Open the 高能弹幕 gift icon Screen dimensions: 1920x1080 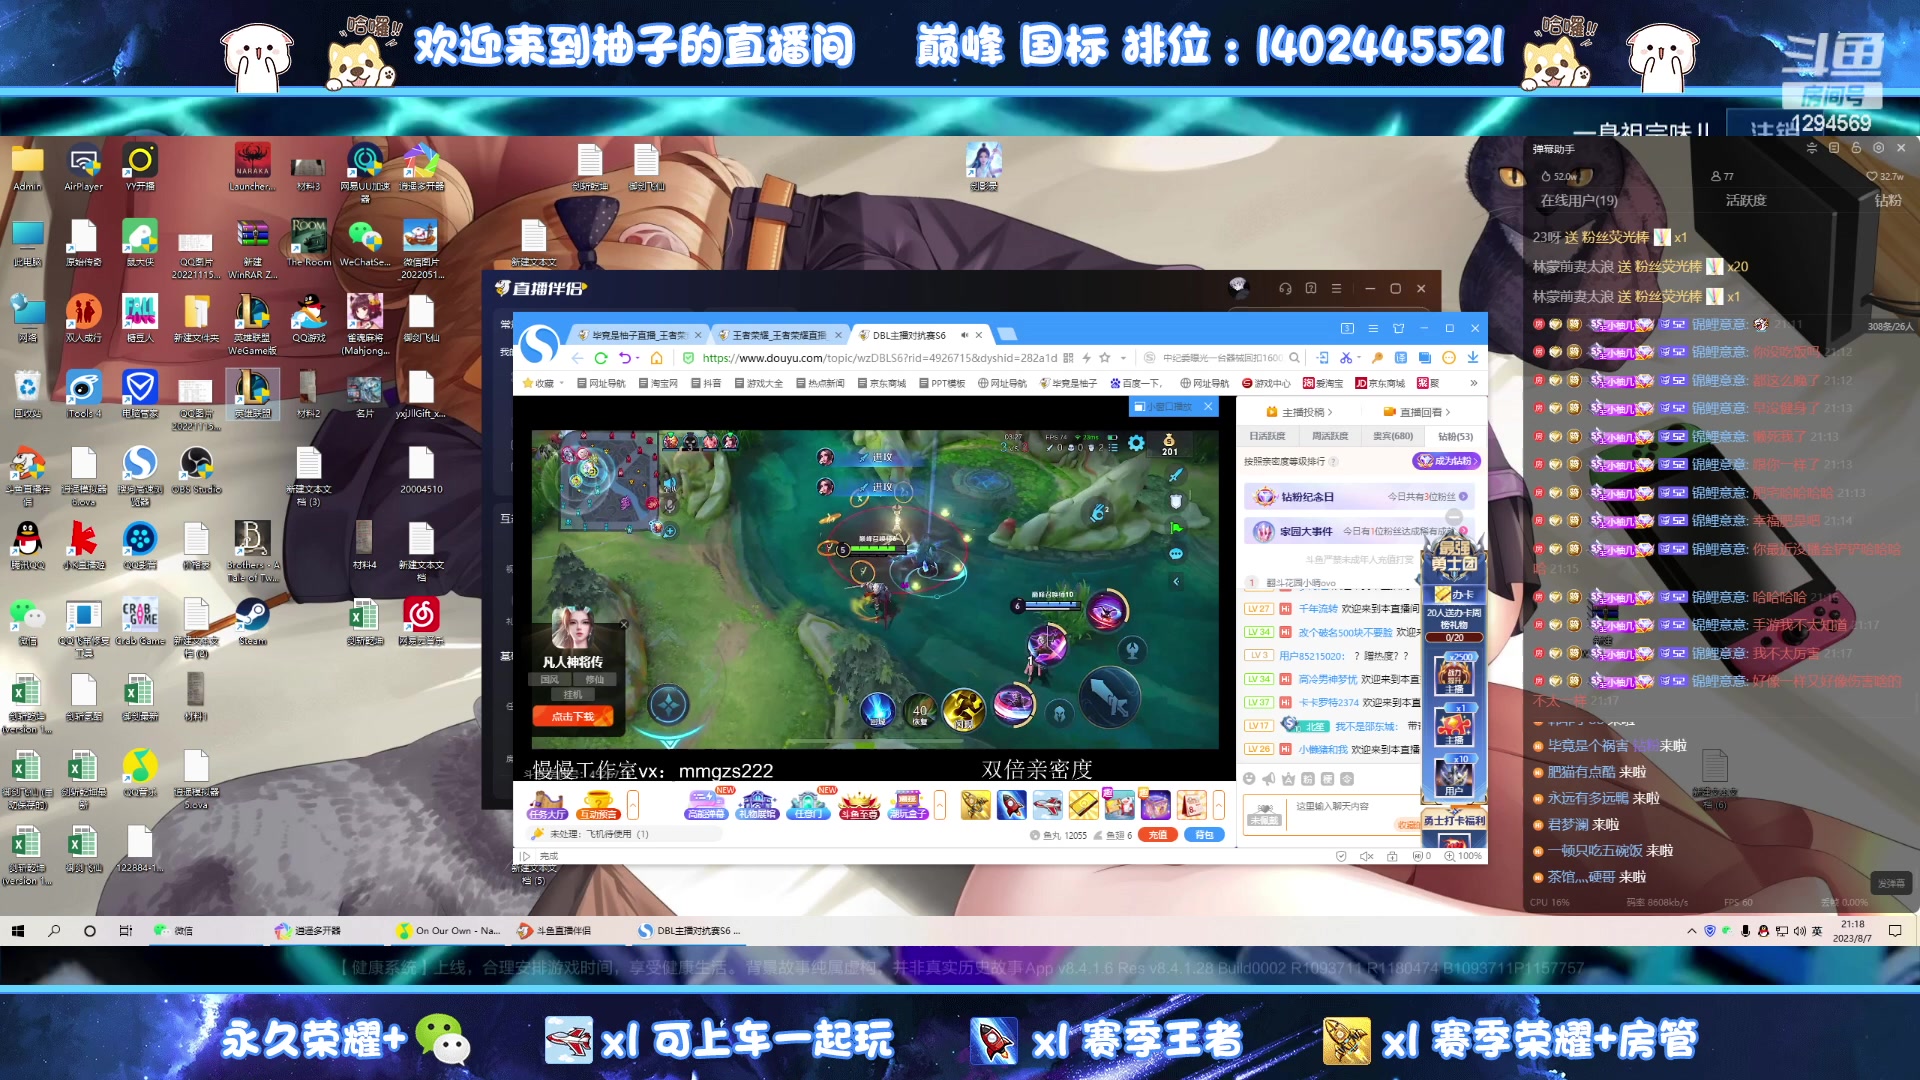click(x=706, y=805)
